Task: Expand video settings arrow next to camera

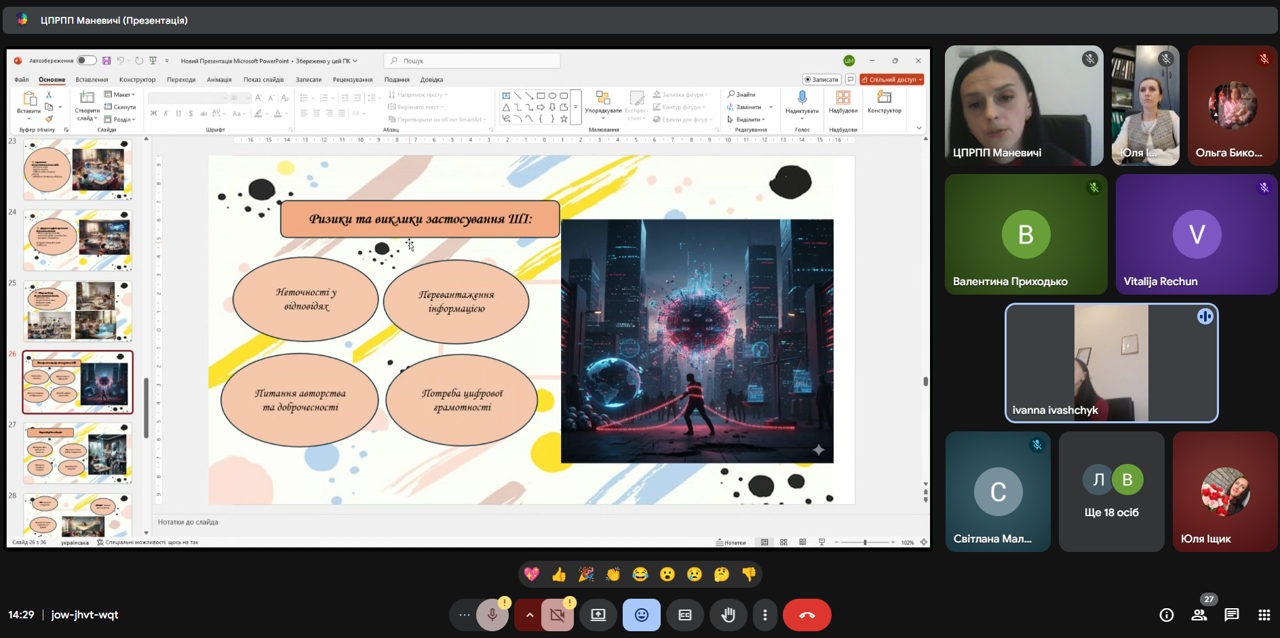Action: click(529, 615)
